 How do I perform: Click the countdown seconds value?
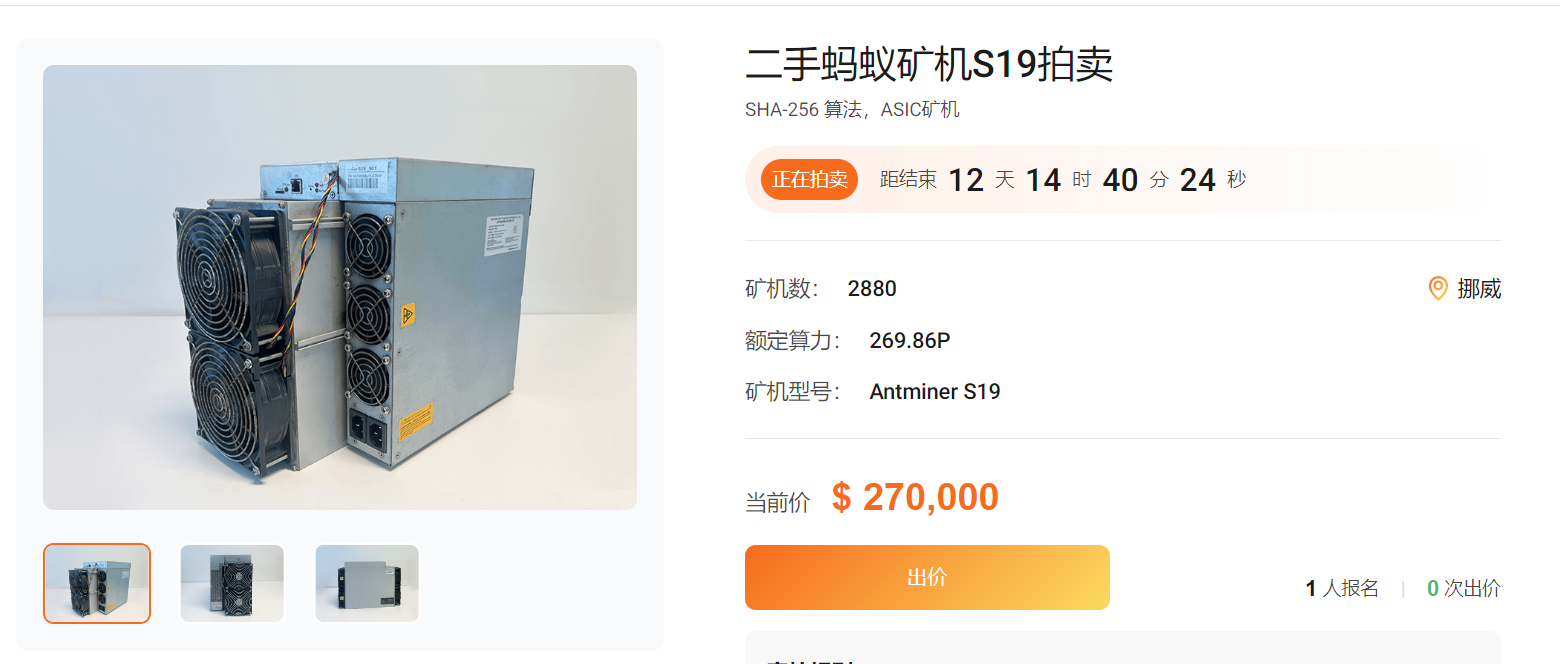tap(1198, 180)
